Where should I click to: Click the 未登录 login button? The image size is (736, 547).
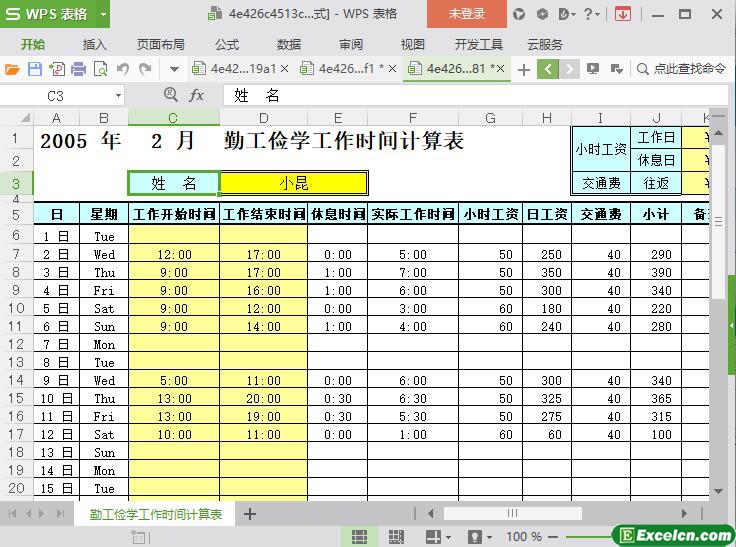coord(467,14)
